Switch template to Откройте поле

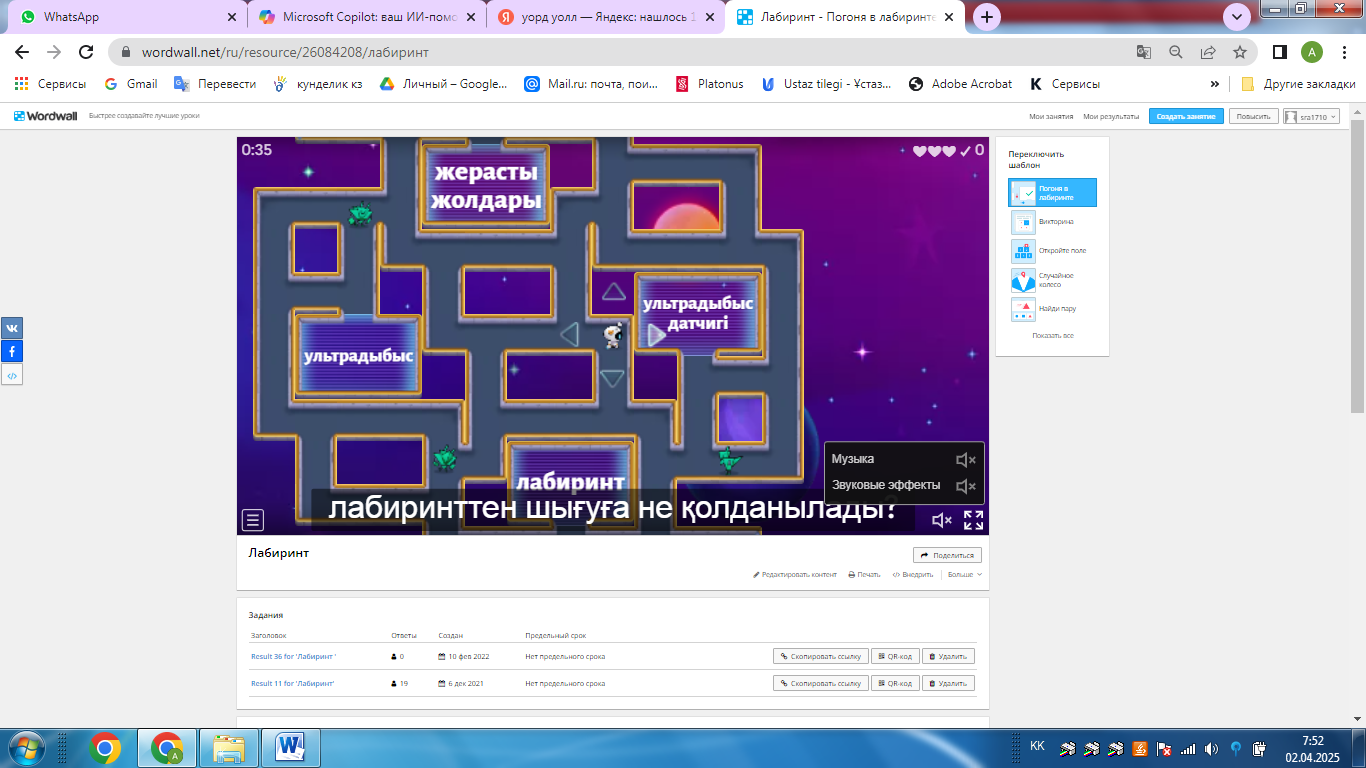(x=1052, y=251)
